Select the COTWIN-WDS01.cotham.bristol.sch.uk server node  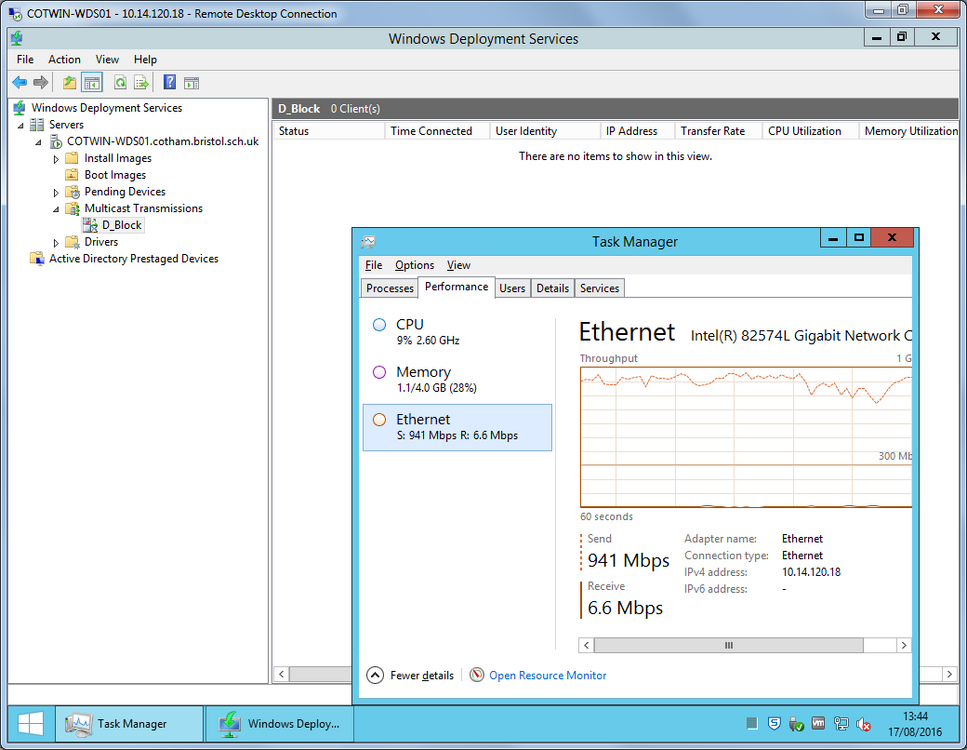(x=163, y=141)
